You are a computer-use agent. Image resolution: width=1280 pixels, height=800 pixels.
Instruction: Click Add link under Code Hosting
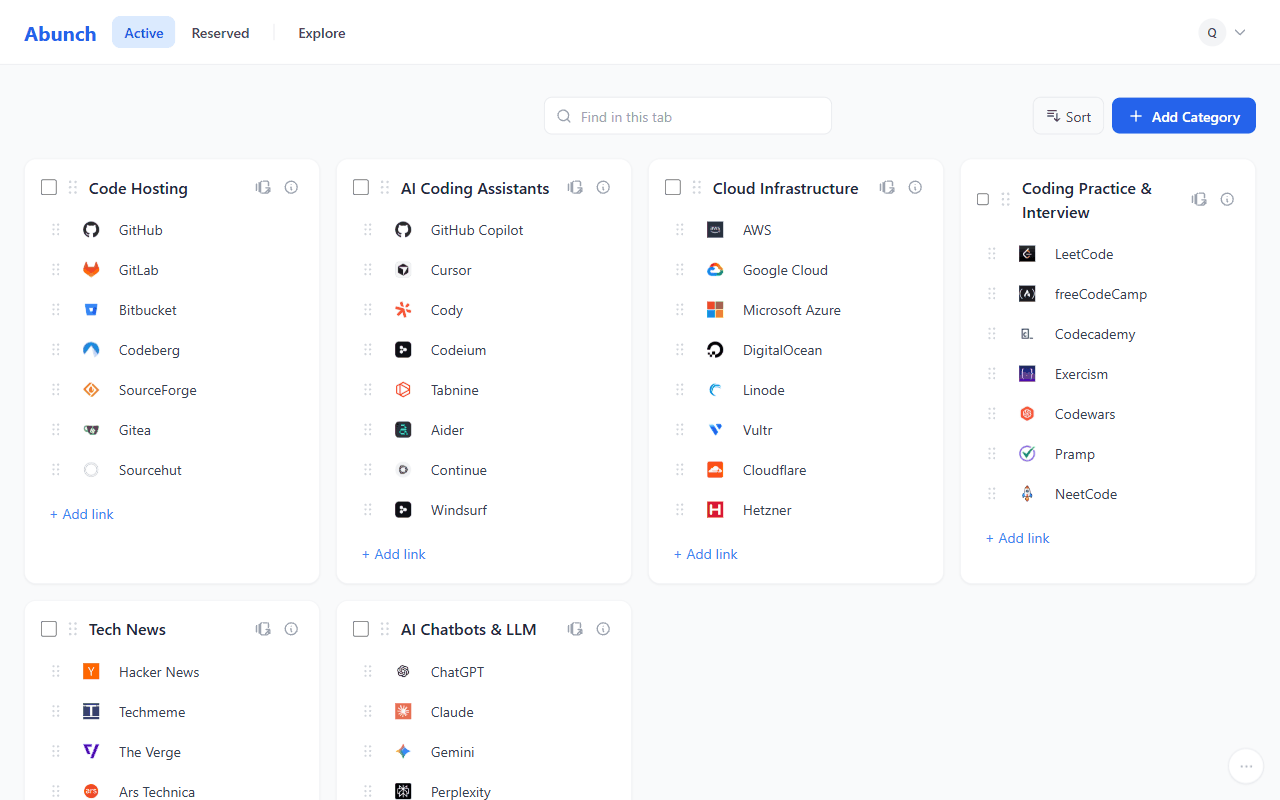(x=82, y=514)
